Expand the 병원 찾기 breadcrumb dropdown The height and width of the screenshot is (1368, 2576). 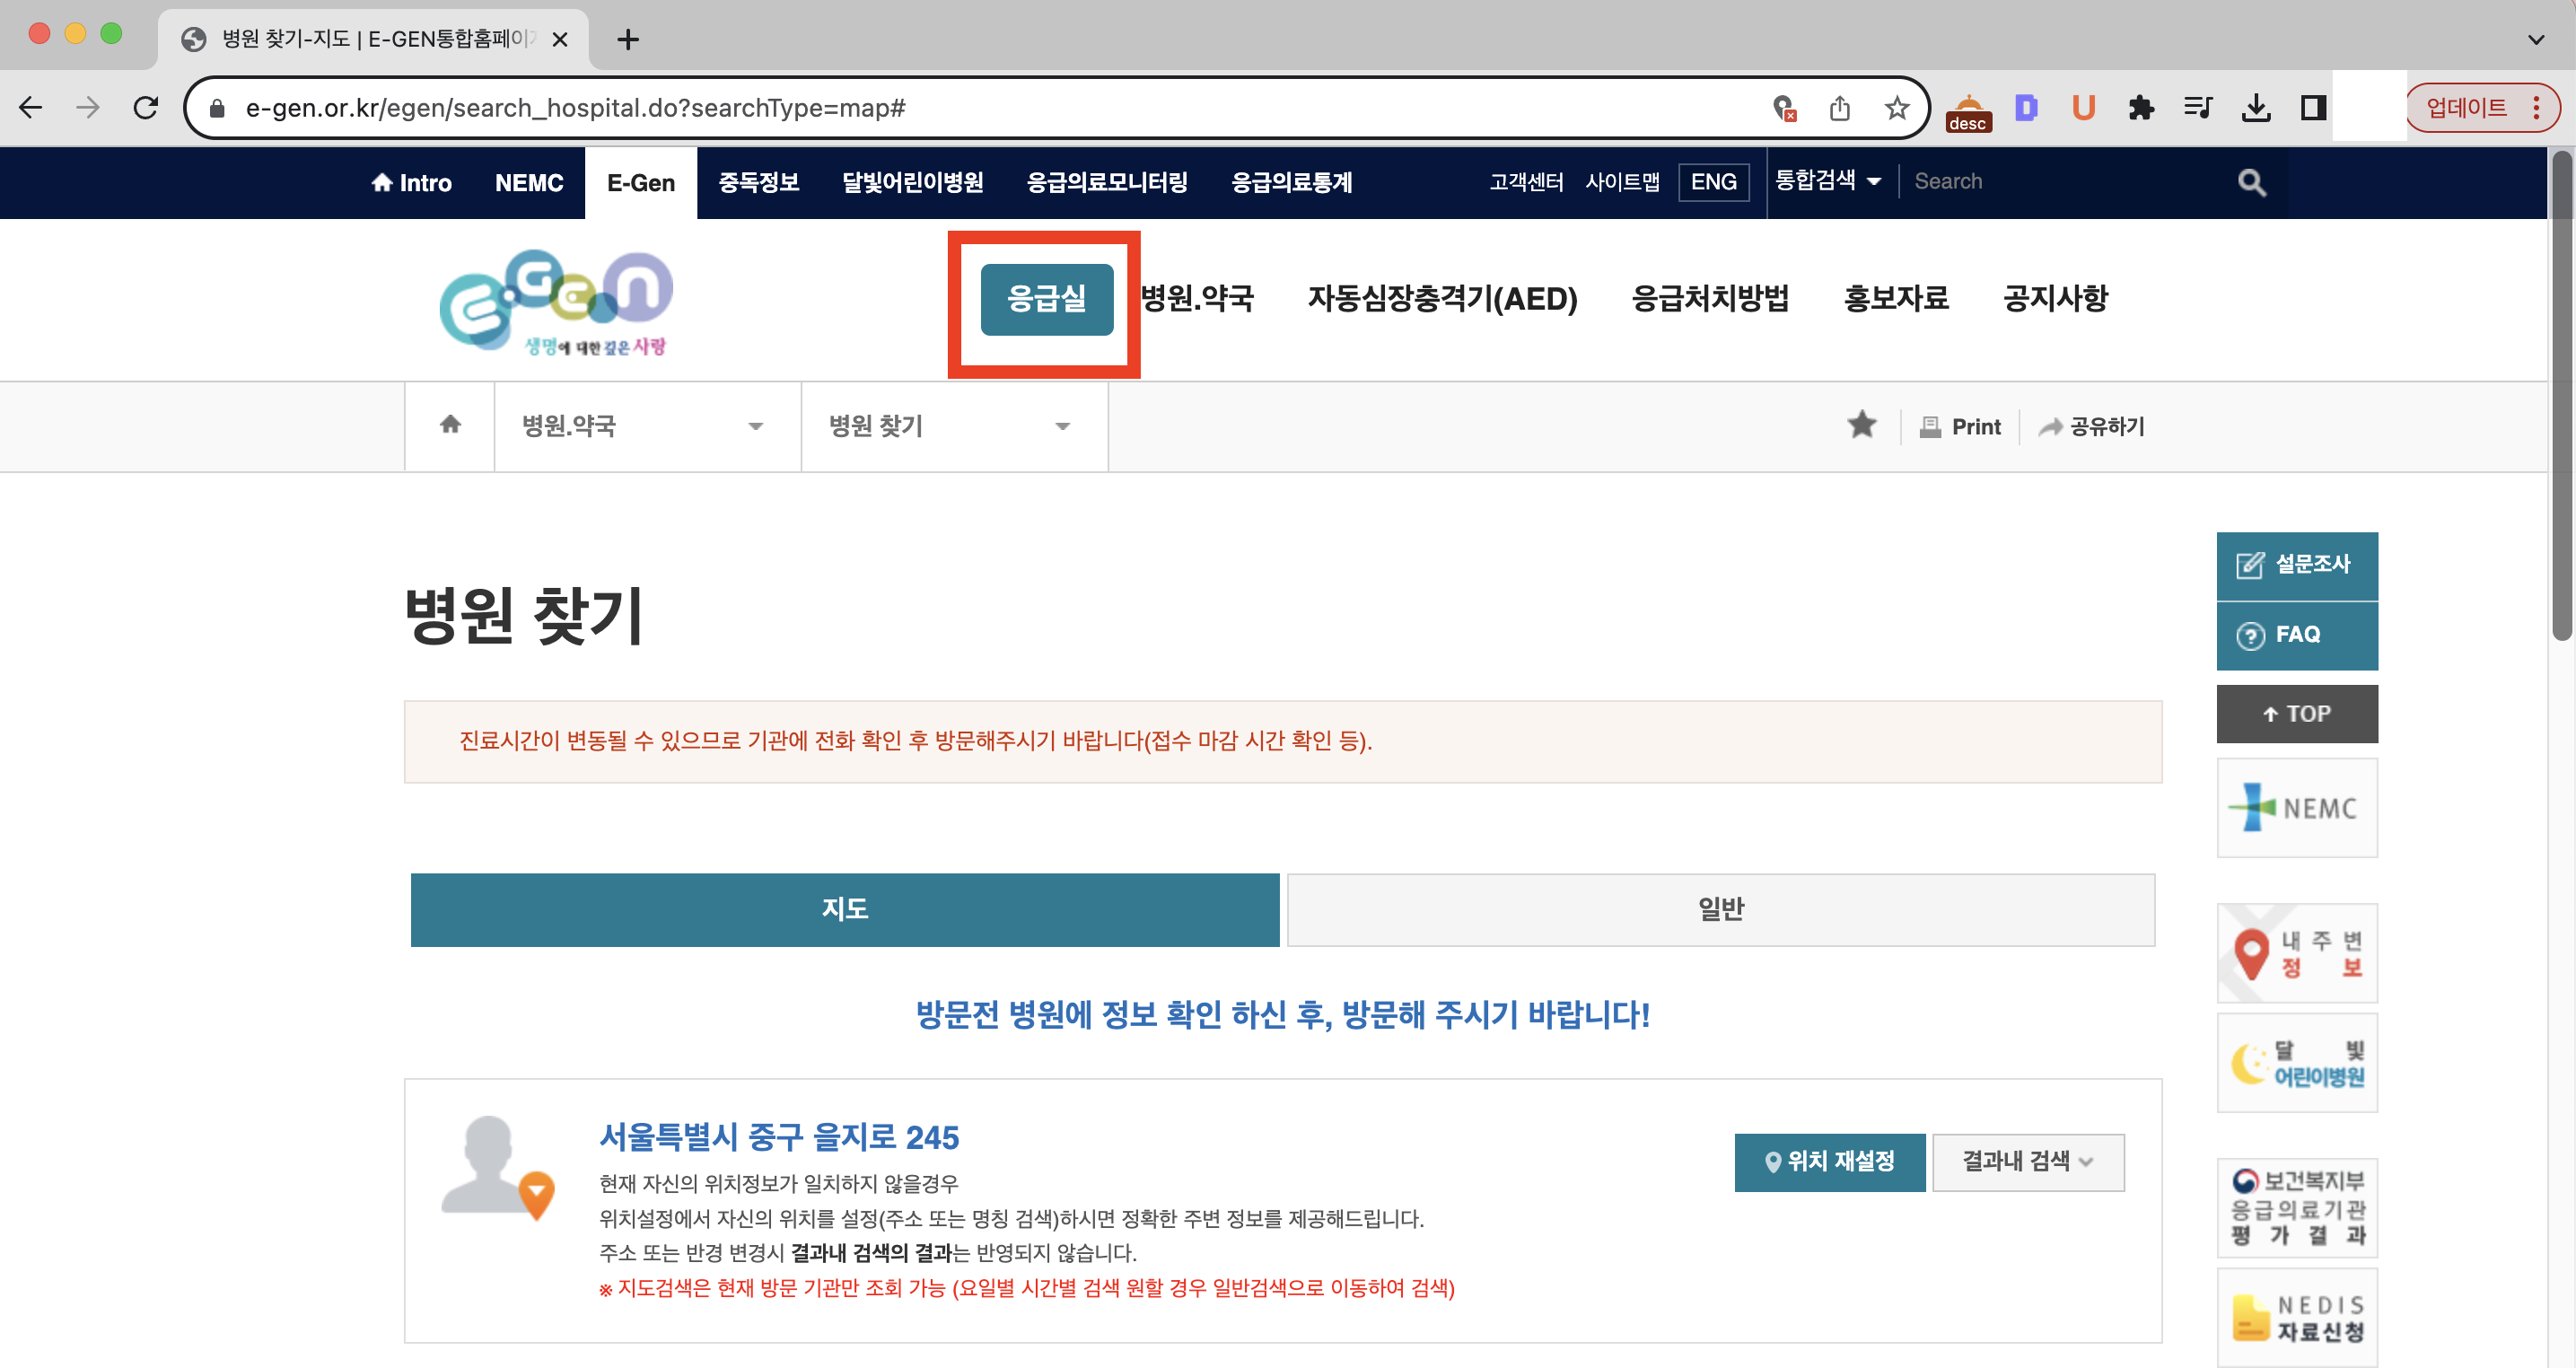click(x=953, y=426)
